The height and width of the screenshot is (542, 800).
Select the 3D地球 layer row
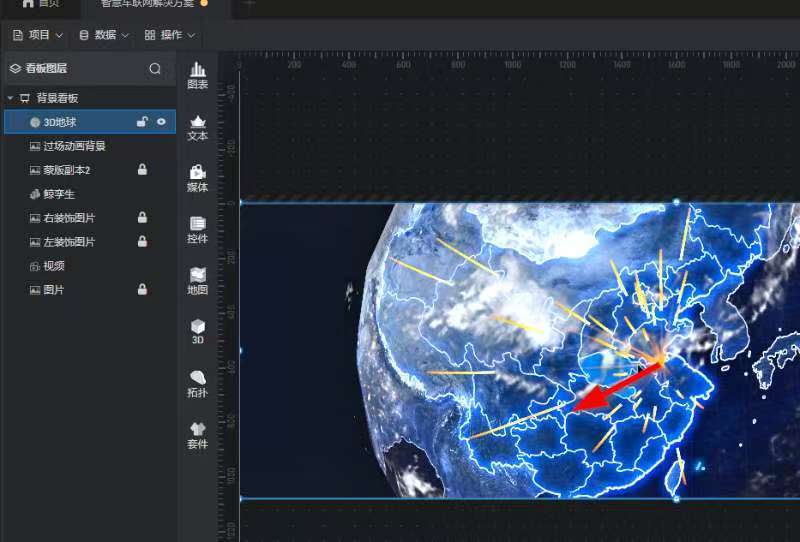click(90, 122)
